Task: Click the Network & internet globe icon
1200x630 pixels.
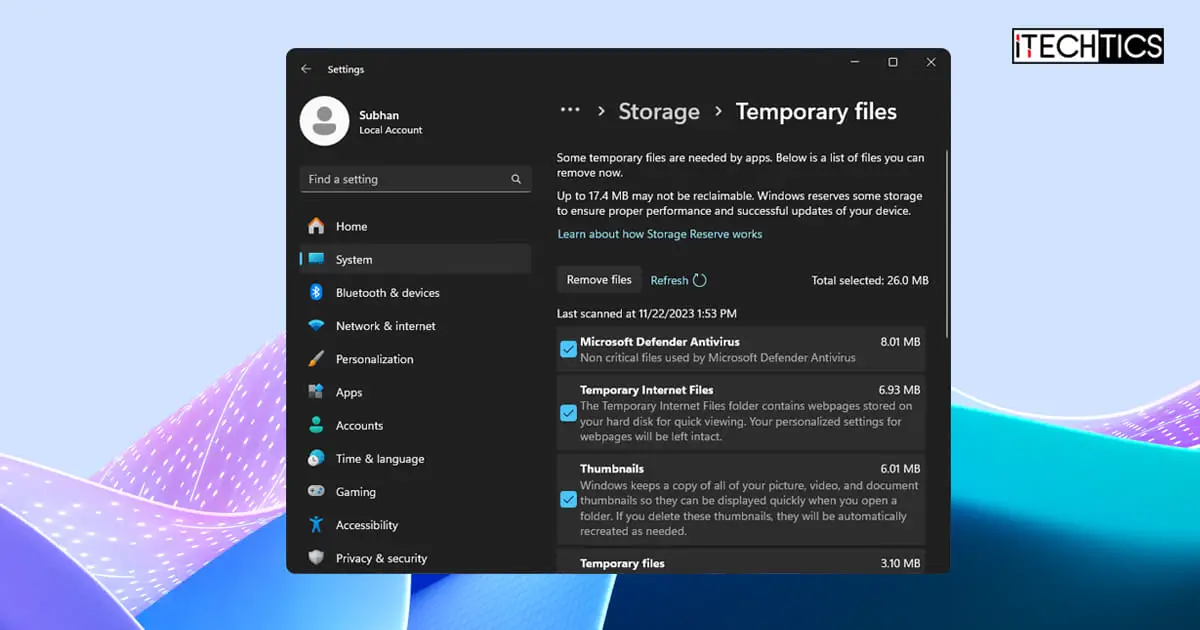Action: click(x=316, y=325)
